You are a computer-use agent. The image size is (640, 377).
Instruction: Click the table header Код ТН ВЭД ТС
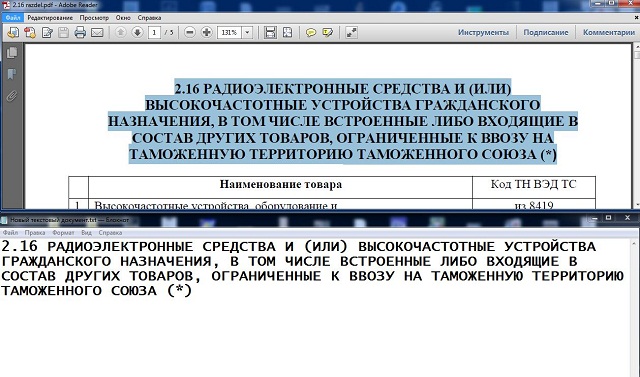[533, 184]
